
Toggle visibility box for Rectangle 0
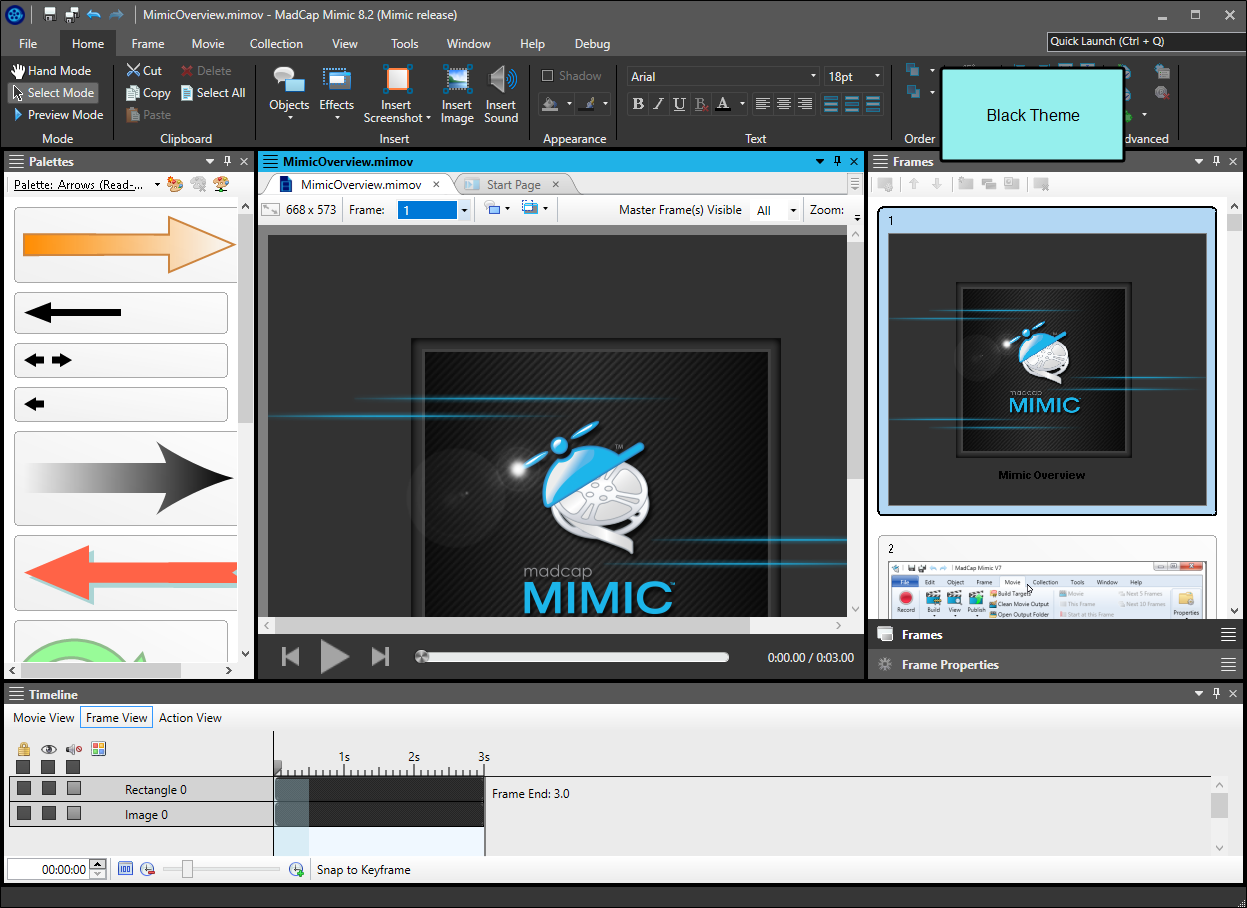49,789
